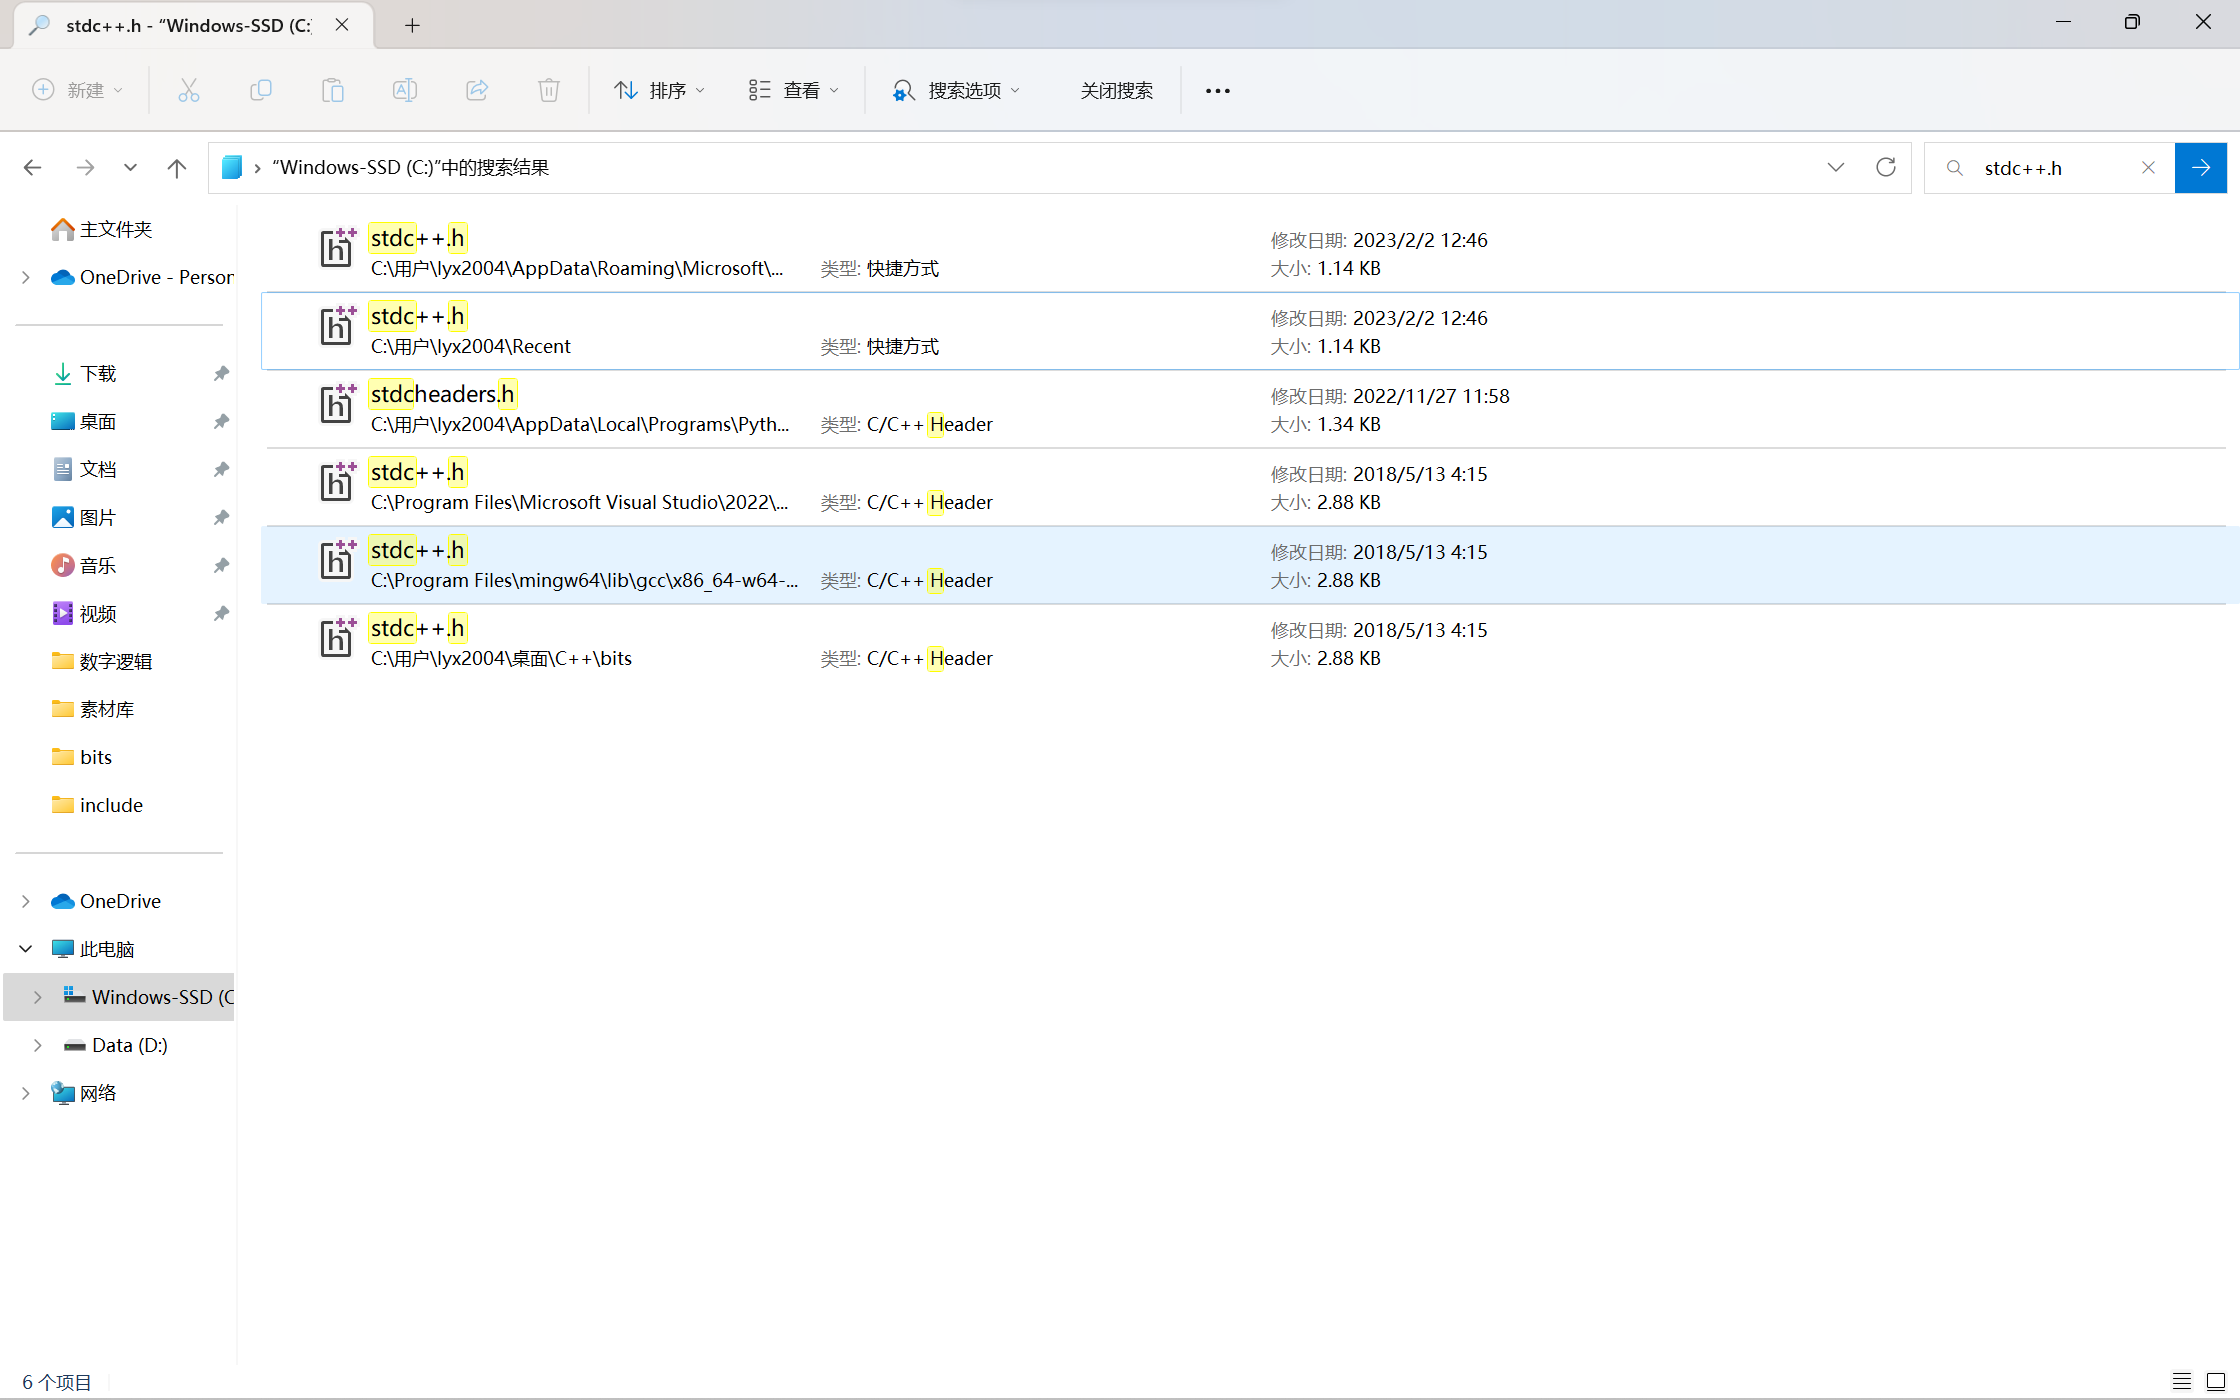This screenshot has width=2240, height=1400.
Task: Click the Paste clipboard icon
Action: 333,90
